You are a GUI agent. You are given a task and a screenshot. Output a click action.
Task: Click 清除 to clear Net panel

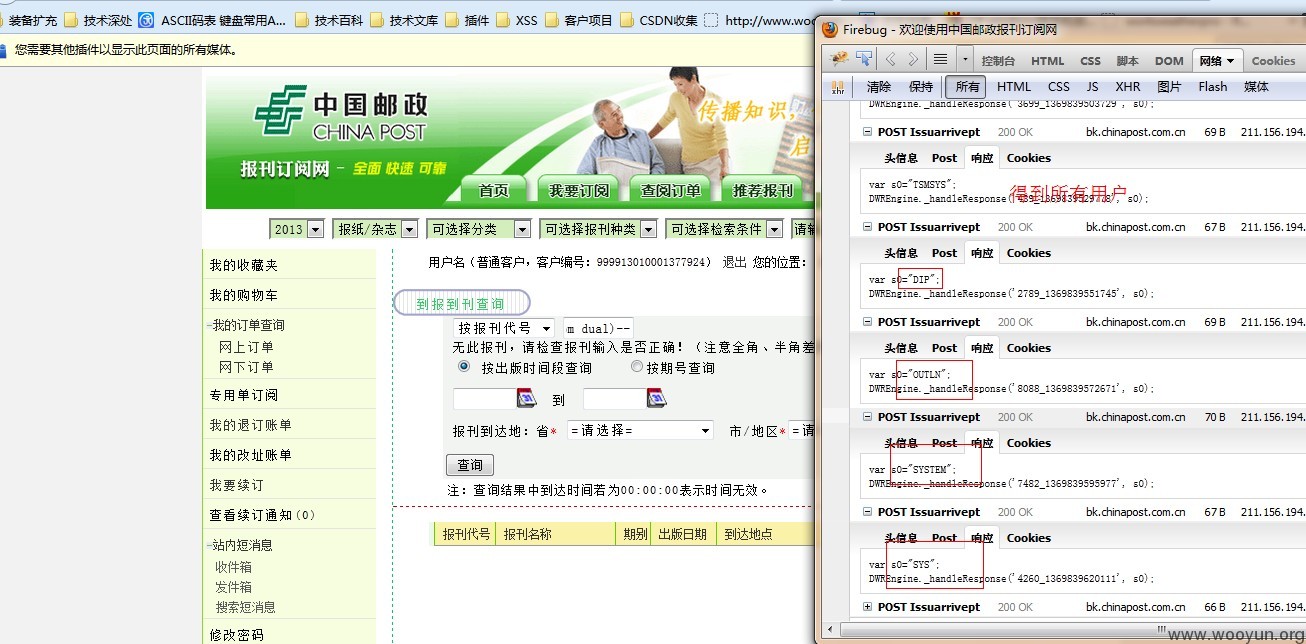pyautogui.click(x=878, y=87)
